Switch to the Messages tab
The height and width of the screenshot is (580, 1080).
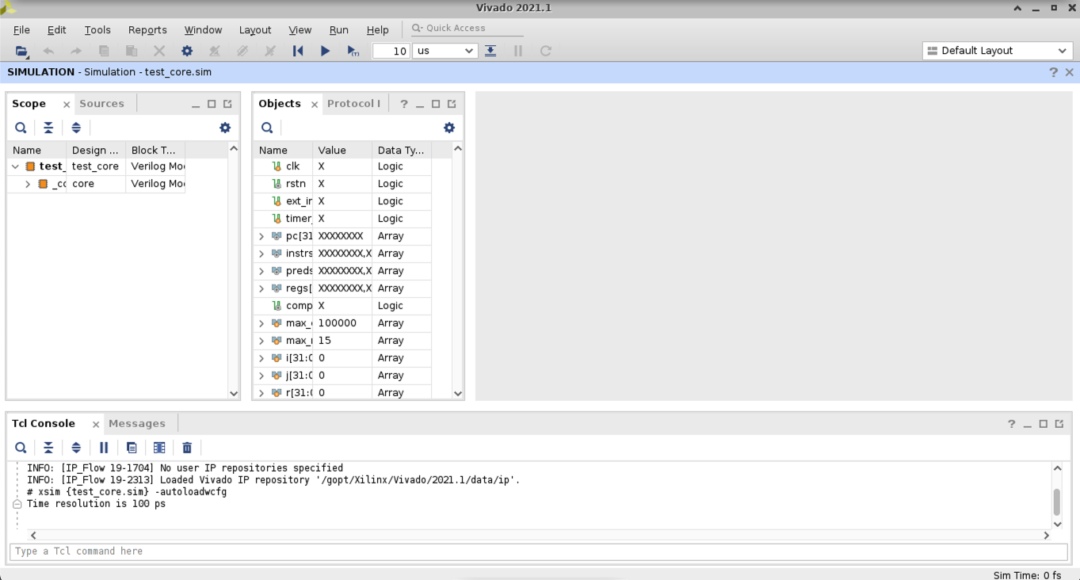point(137,423)
